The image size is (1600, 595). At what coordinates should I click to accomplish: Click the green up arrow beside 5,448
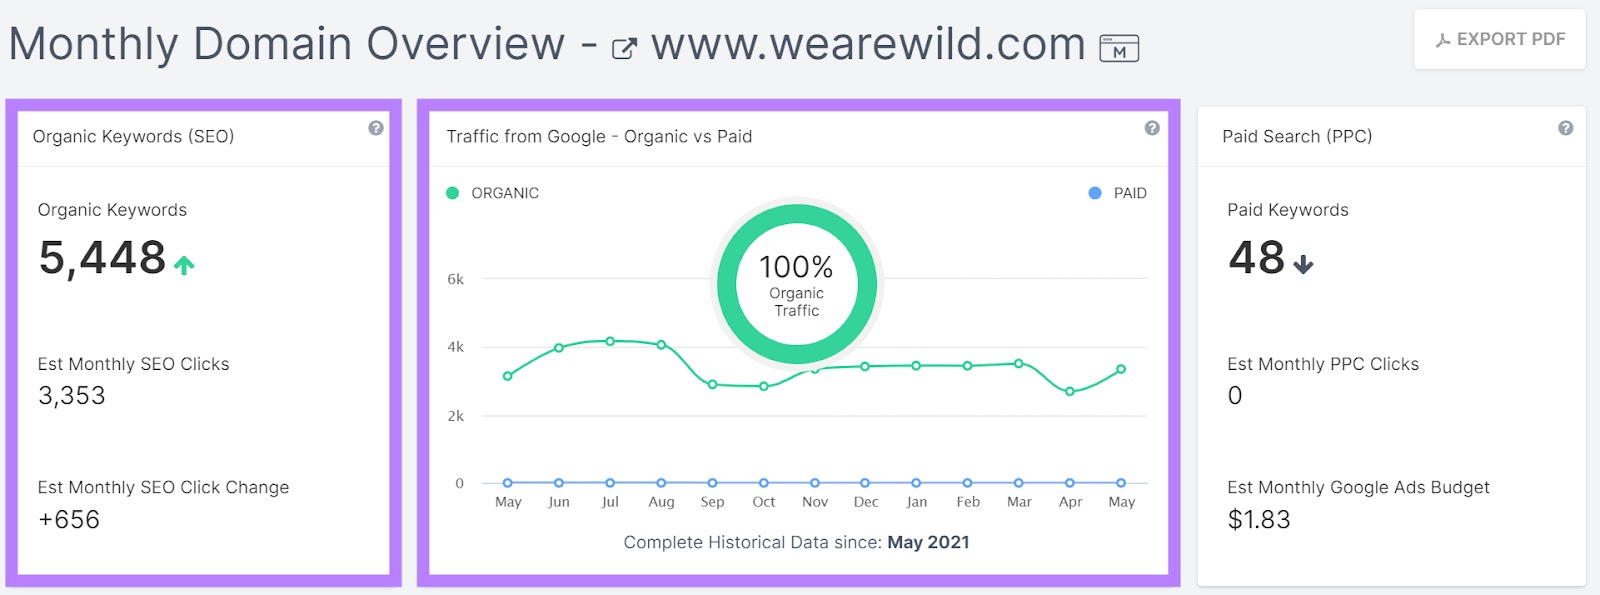point(185,263)
